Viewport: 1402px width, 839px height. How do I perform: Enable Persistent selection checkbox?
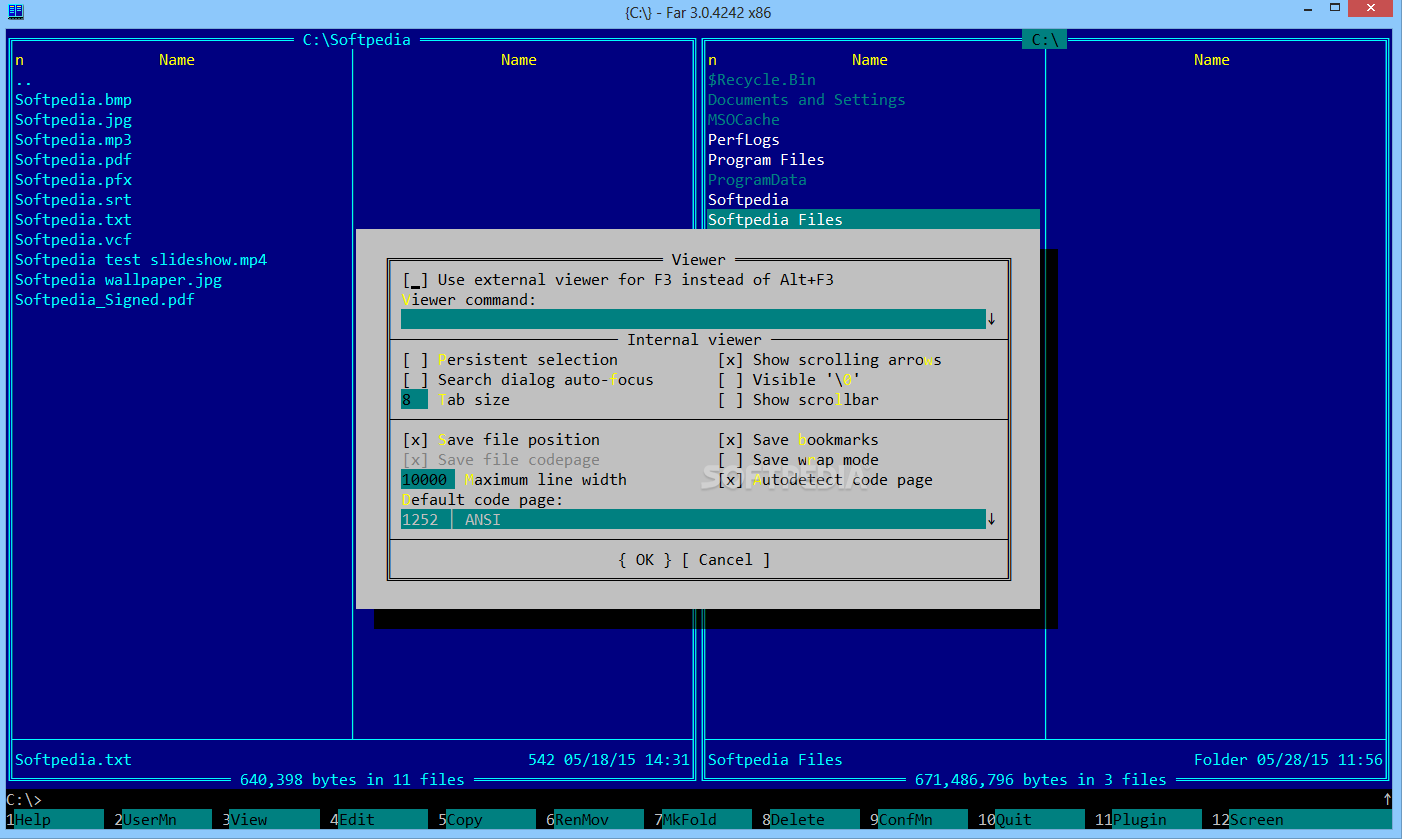(415, 360)
